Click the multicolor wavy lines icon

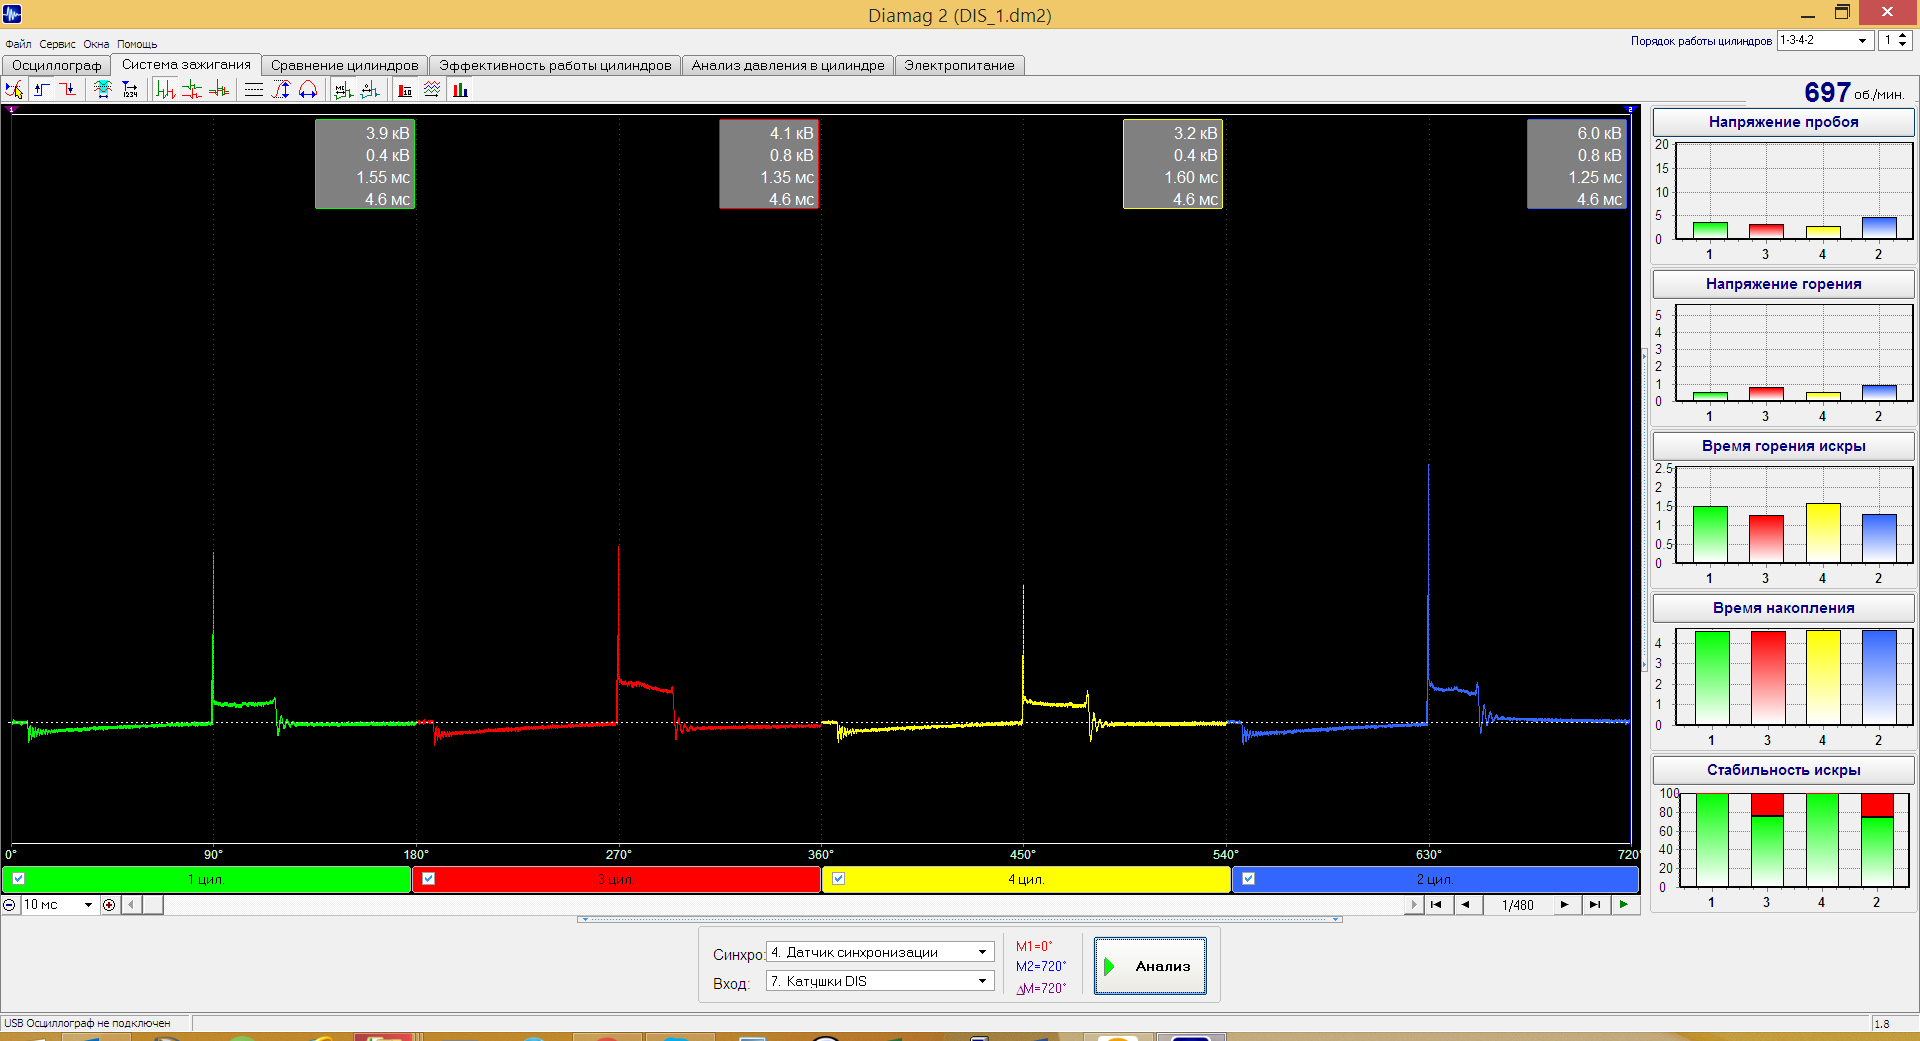pyautogui.click(x=432, y=90)
